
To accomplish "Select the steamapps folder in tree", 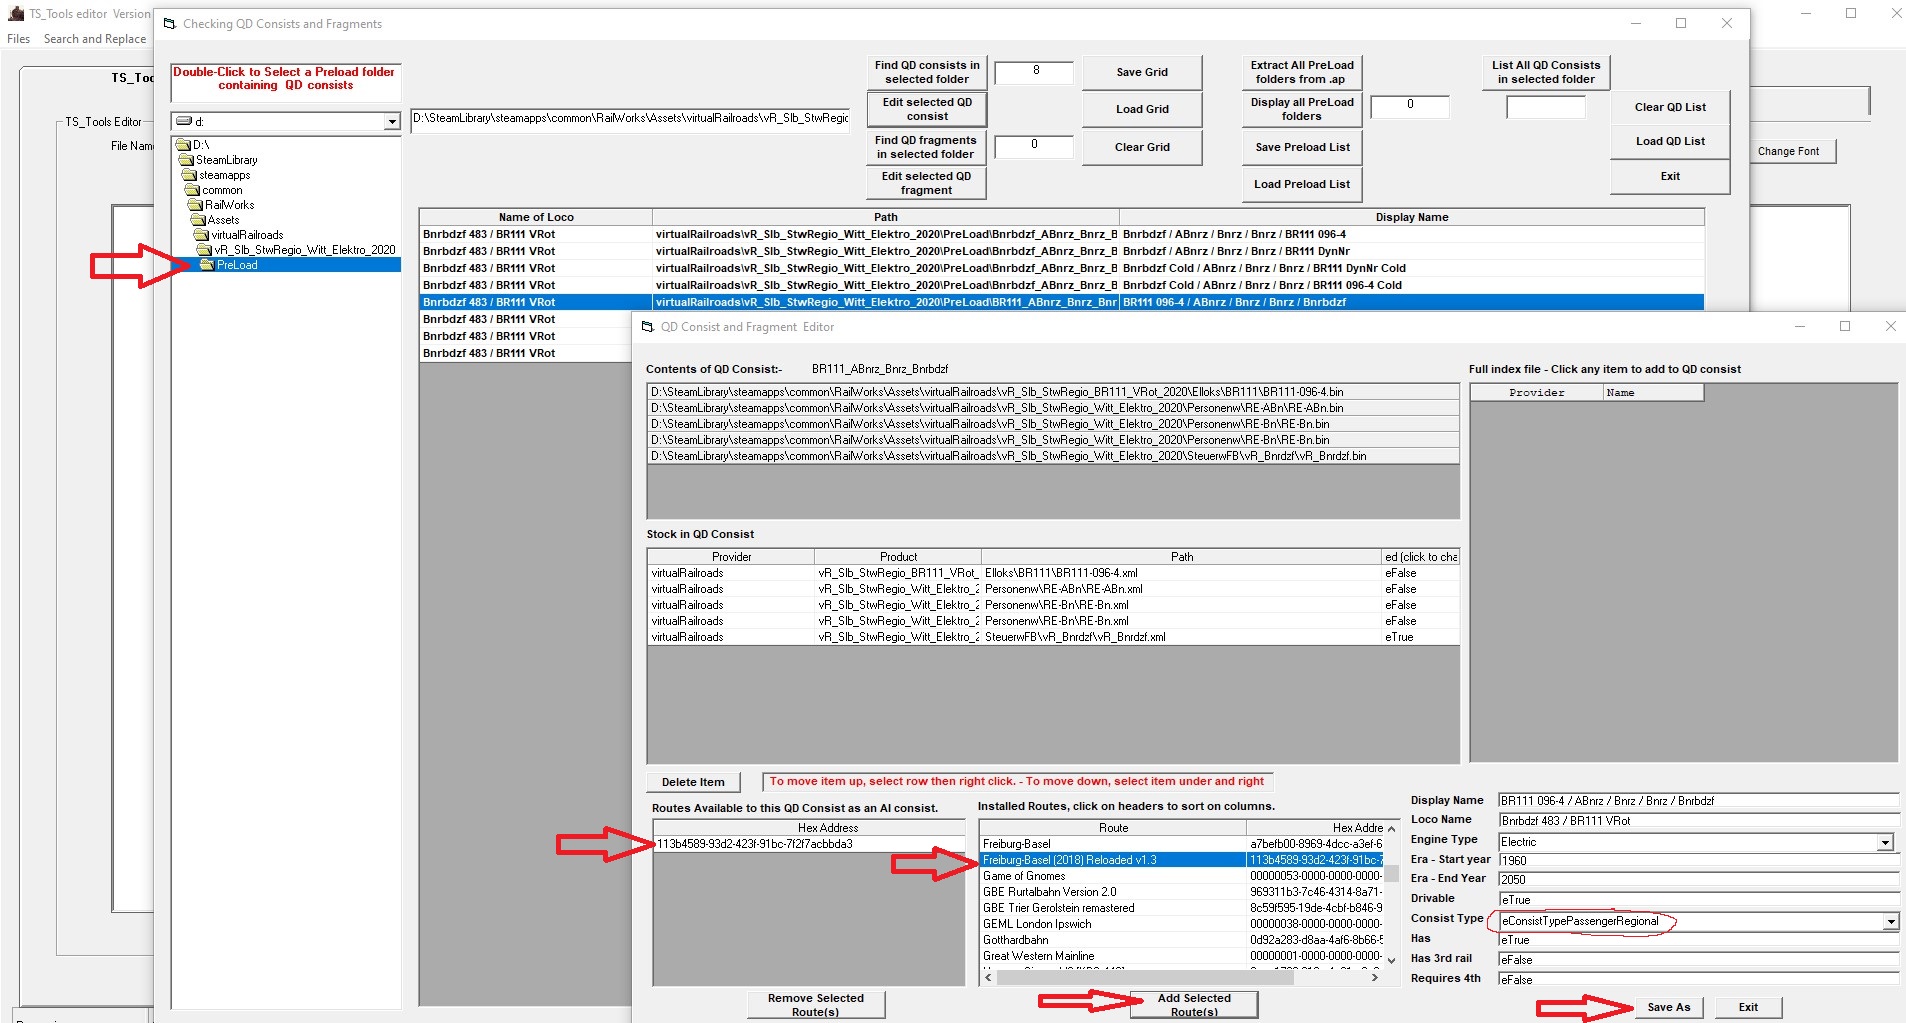I will (x=224, y=175).
